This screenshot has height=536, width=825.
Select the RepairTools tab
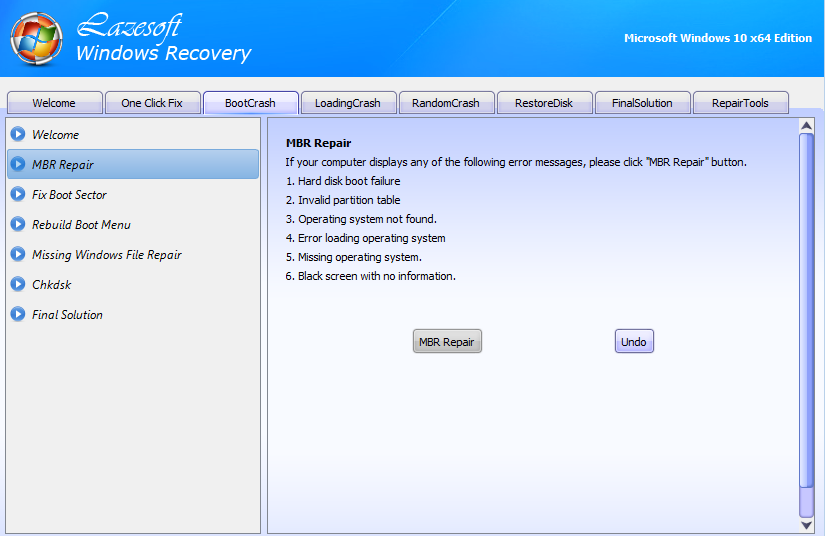click(x=740, y=103)
